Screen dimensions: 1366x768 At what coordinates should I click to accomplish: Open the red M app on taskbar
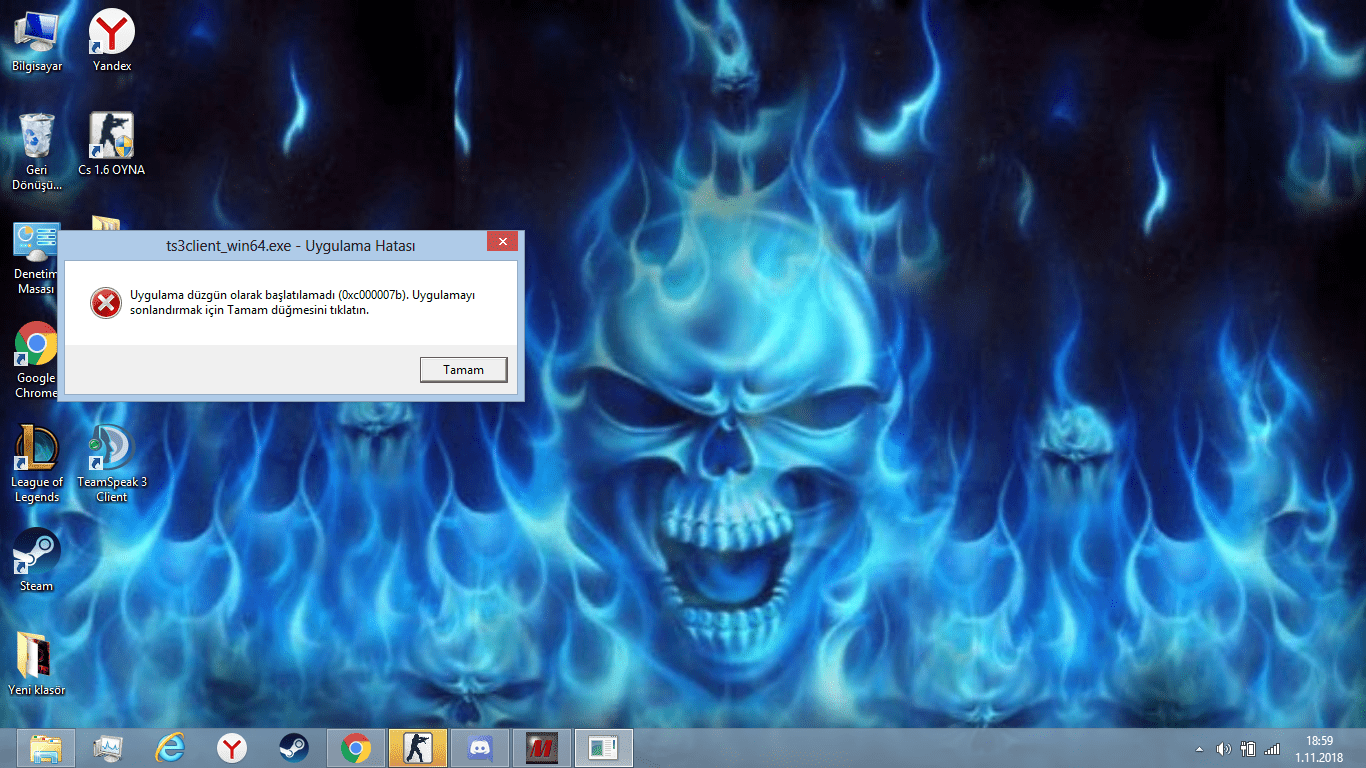542,748
